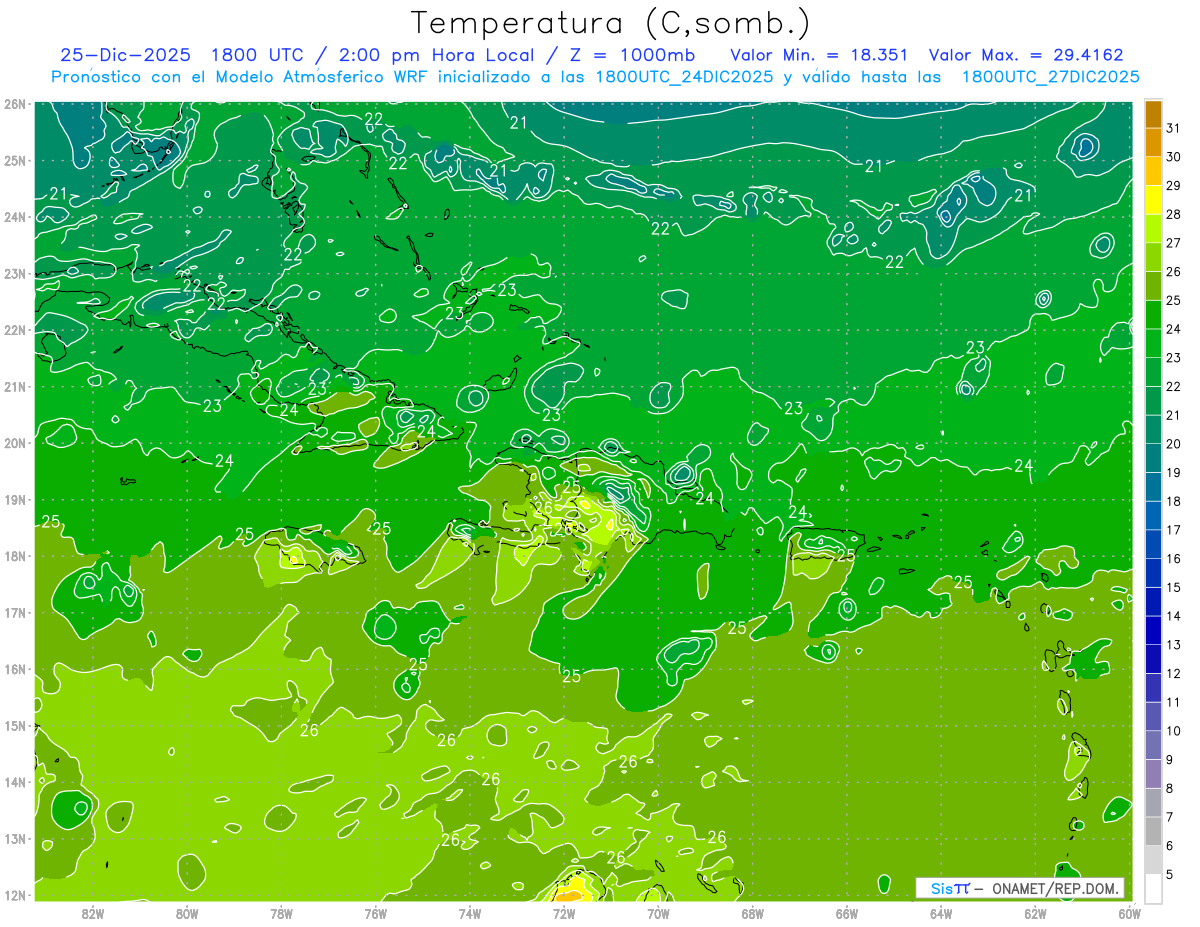1200x927 pixels.
Task: Click the "72W" longitude axis label
Action: (x=564, y=913)
